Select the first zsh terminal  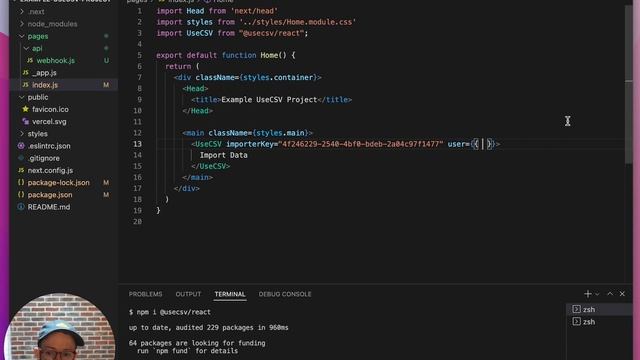coord(599,309)
